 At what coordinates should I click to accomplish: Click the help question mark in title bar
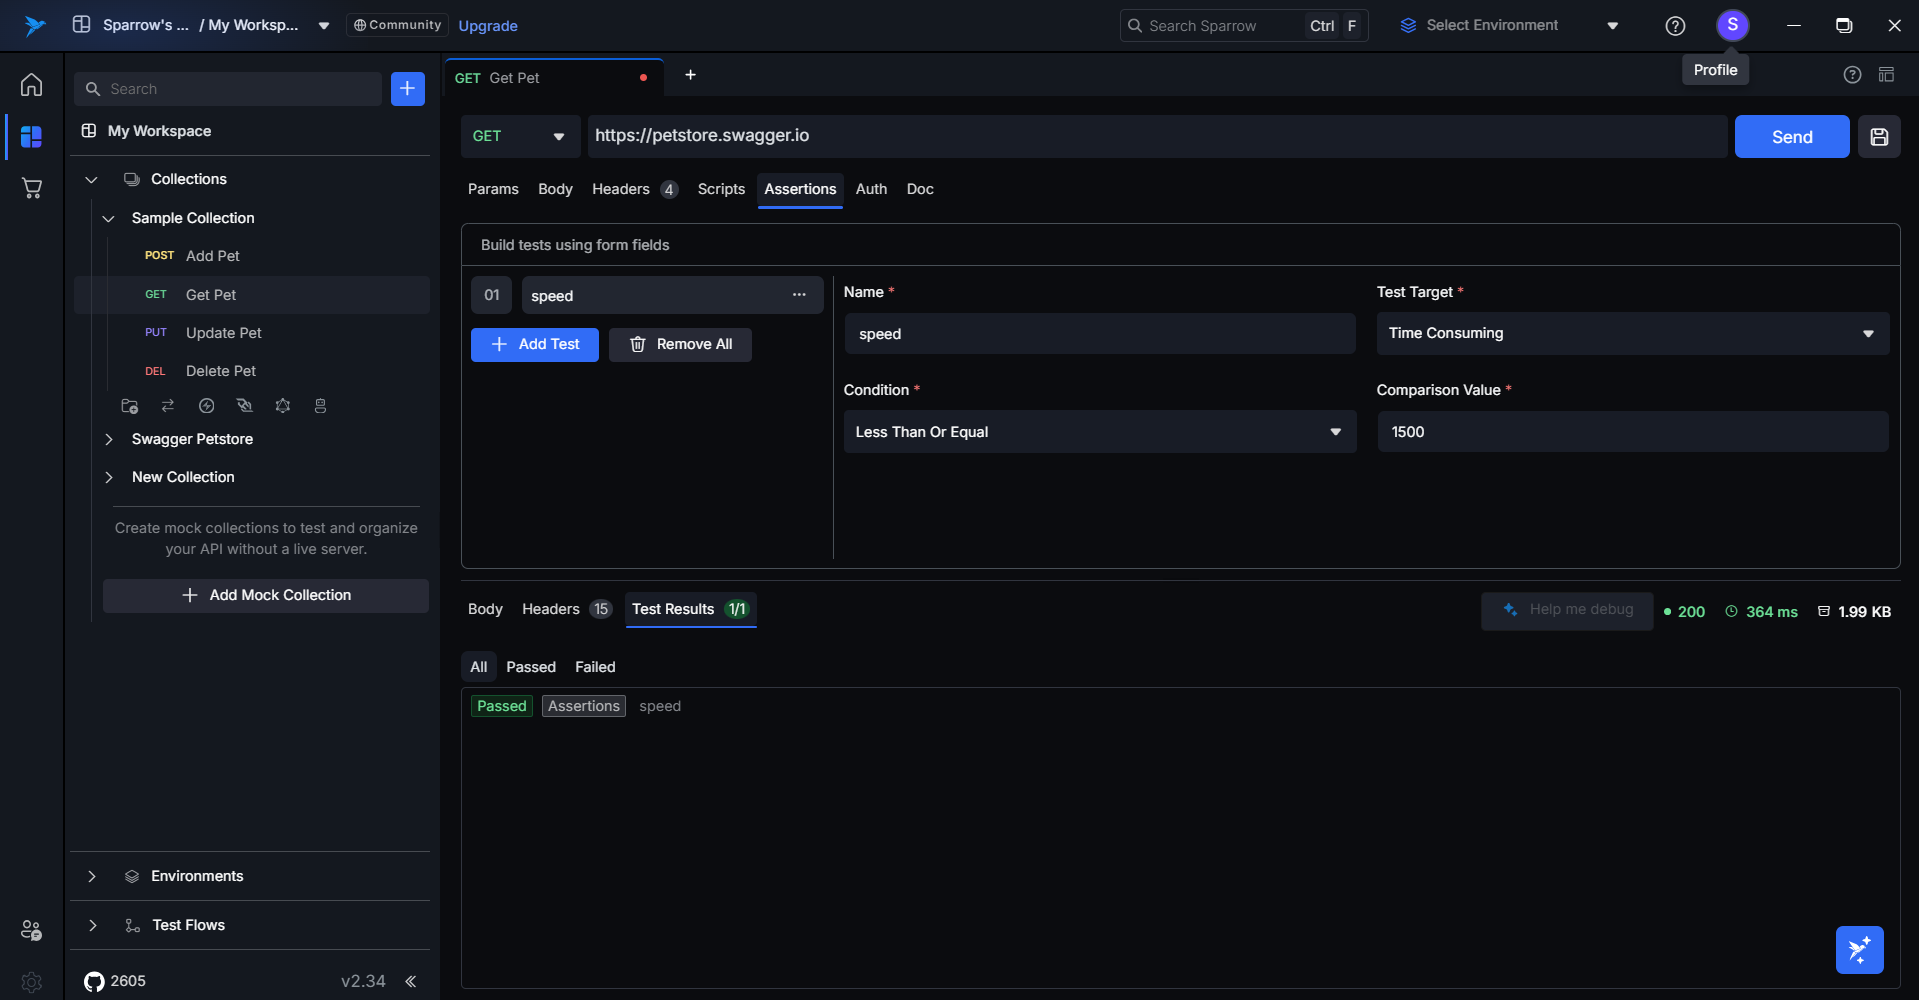coord(1675,26)
